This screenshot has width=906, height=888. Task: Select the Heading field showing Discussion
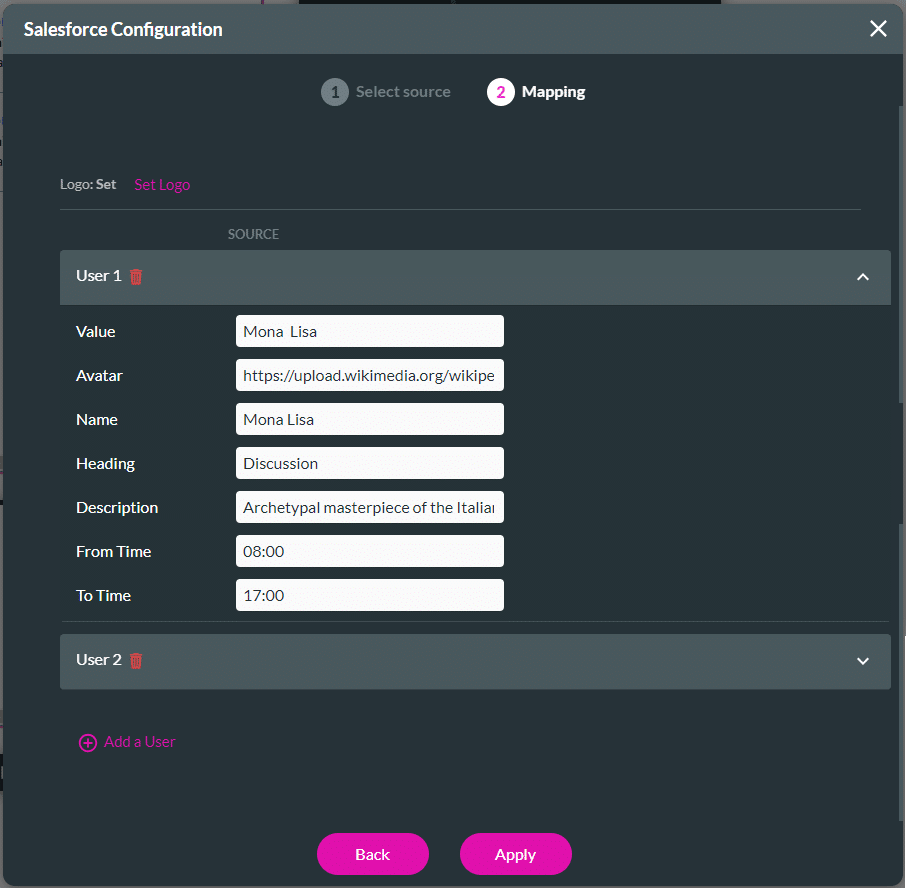point(369,463)
